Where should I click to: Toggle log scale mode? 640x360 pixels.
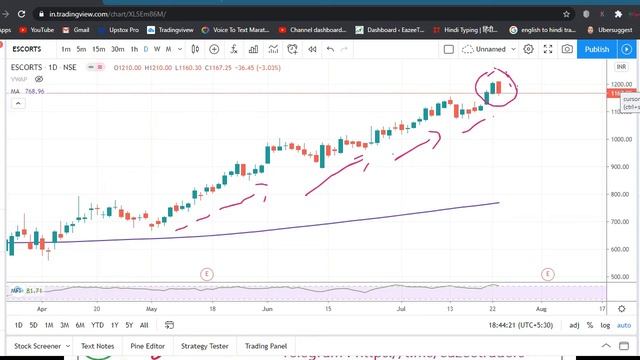(x=605, y=325)
